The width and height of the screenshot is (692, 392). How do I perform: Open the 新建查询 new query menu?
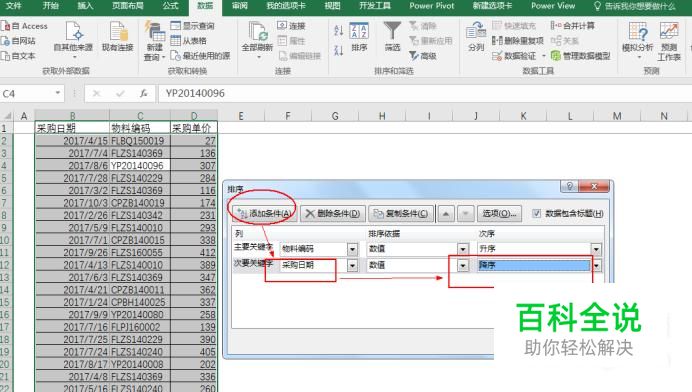pos(154,41)
